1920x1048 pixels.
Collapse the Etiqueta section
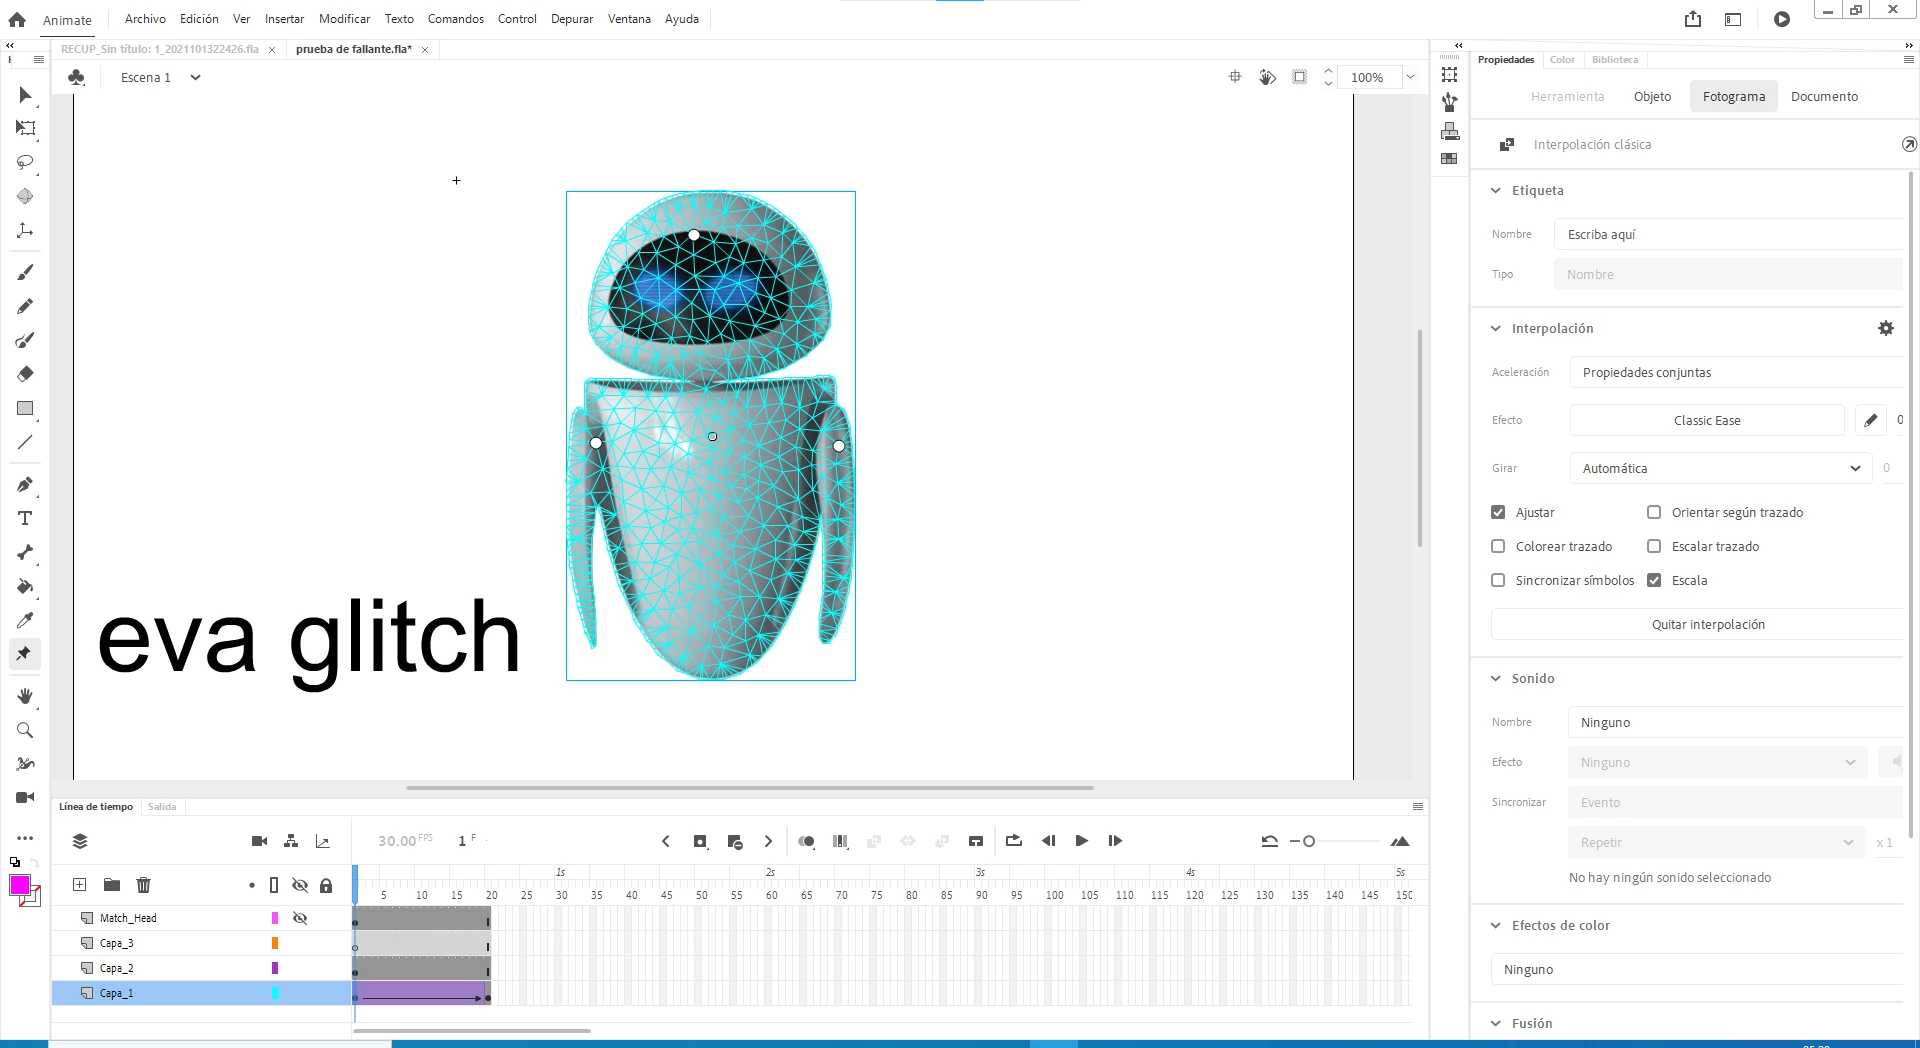point(1496,190)
